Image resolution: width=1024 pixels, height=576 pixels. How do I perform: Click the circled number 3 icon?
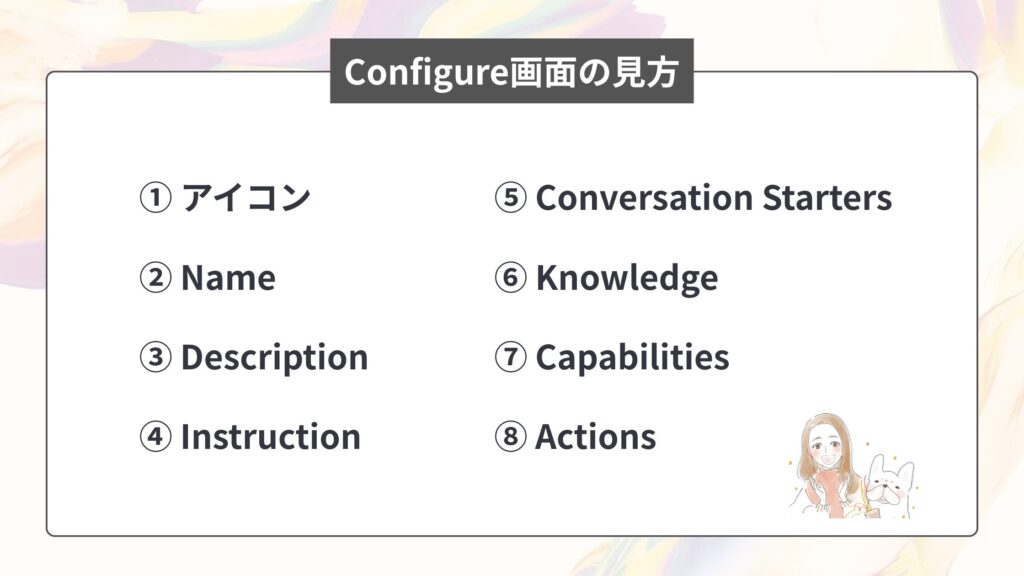coord(155,357)
